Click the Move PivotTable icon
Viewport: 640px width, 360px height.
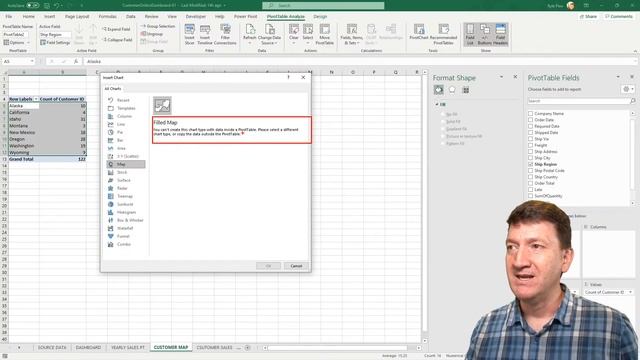pyautogui.click(x=324, y=34)
